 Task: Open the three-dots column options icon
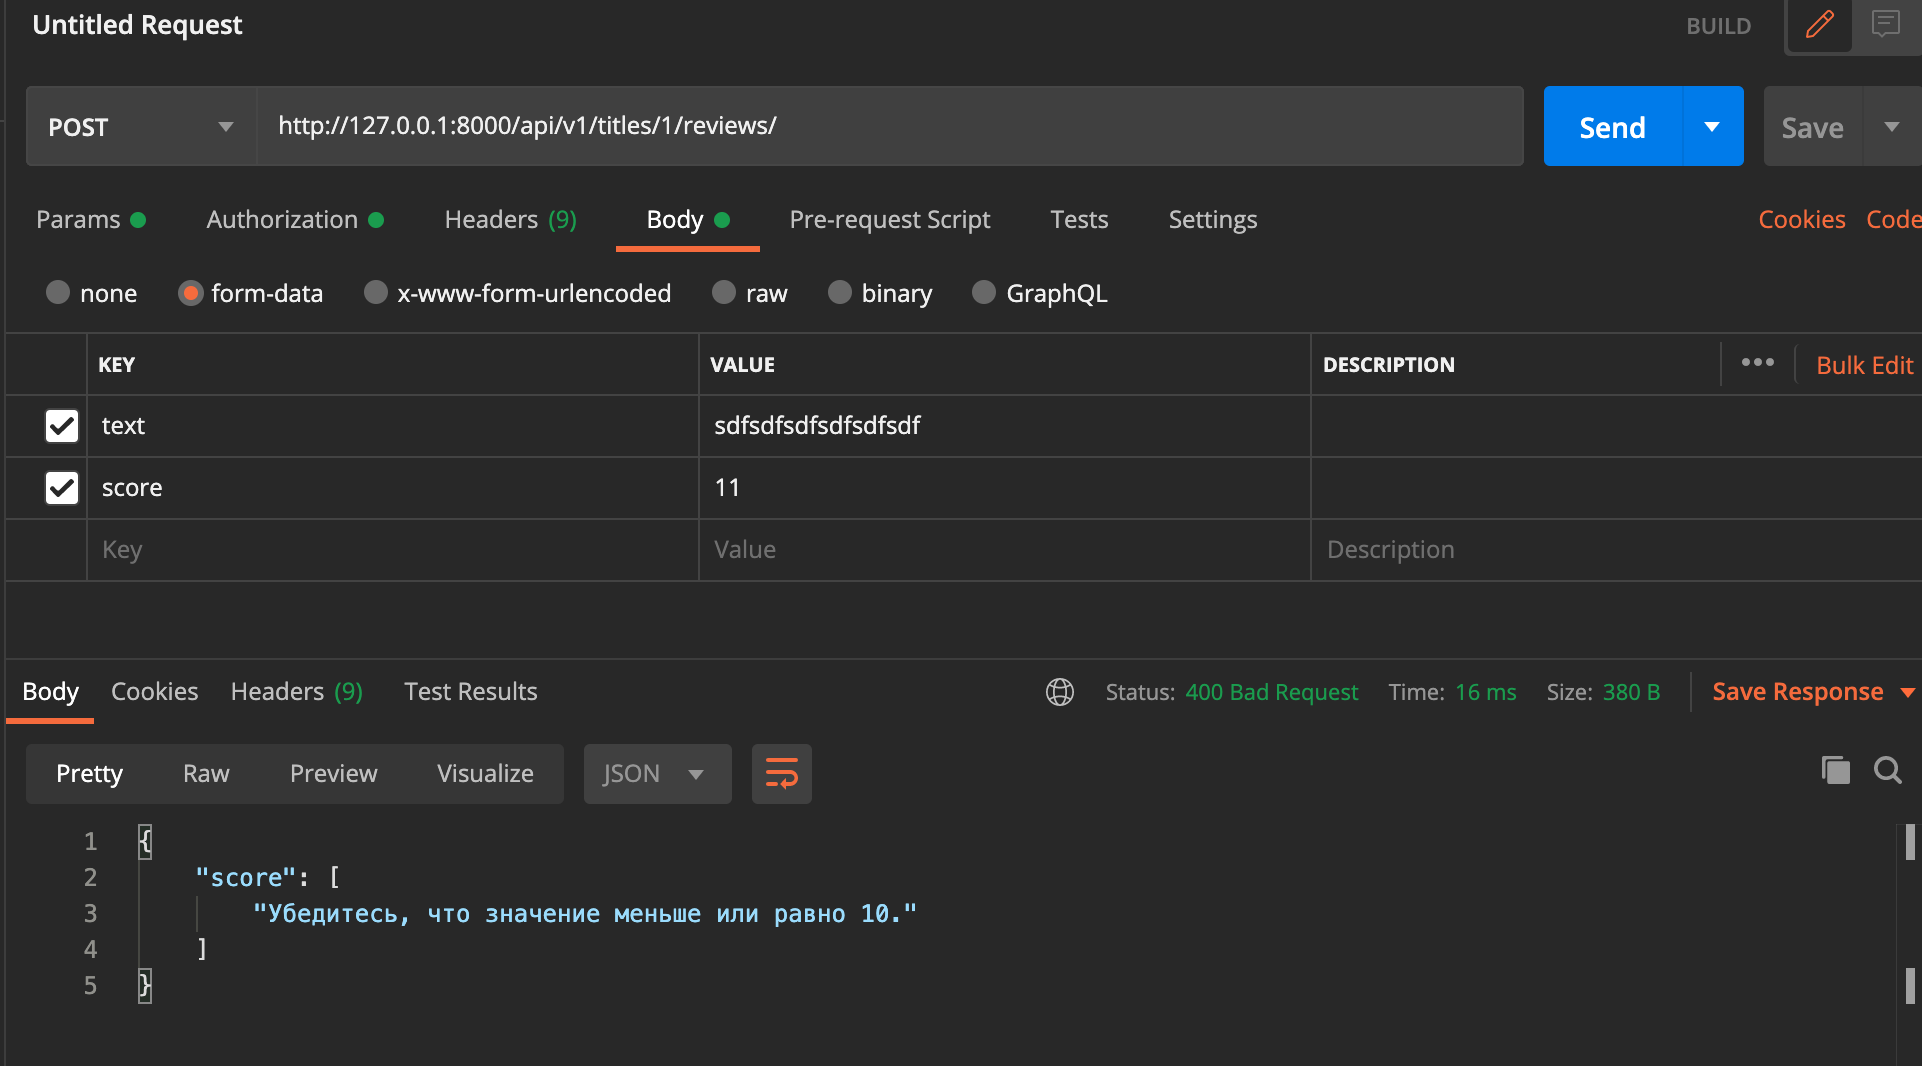pyautogui.click(x=1757, y=363)
